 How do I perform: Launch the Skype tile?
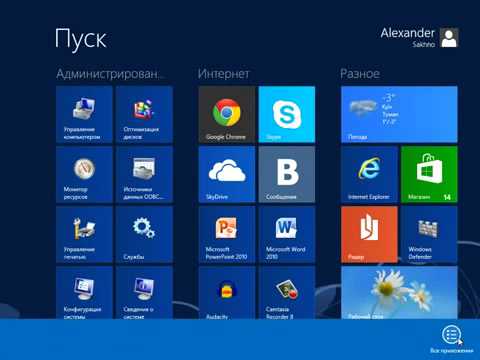click(x=287, y=114)
